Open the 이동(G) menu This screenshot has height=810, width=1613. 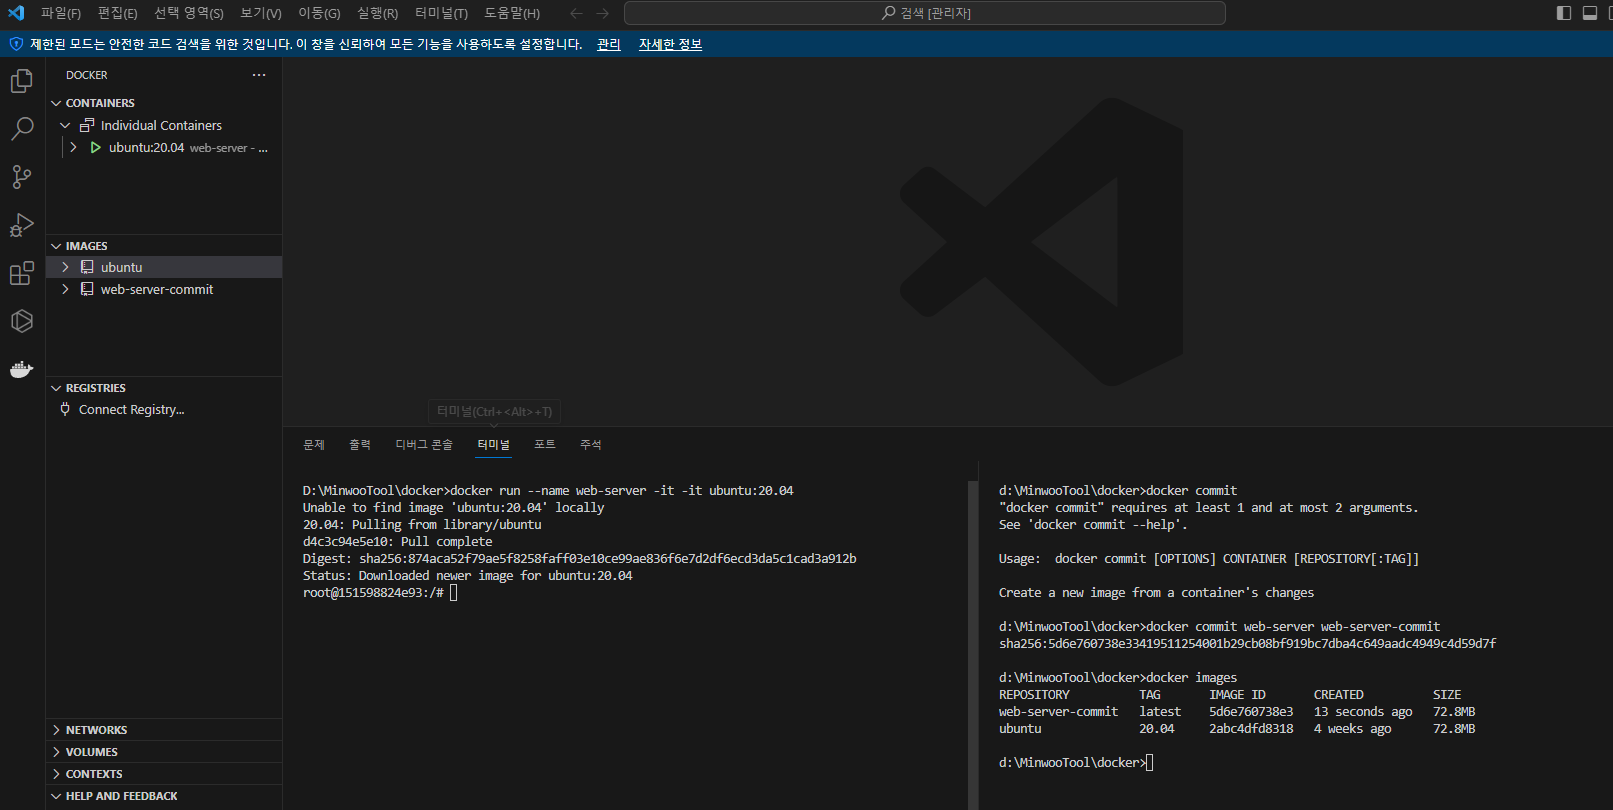(319, 13)
